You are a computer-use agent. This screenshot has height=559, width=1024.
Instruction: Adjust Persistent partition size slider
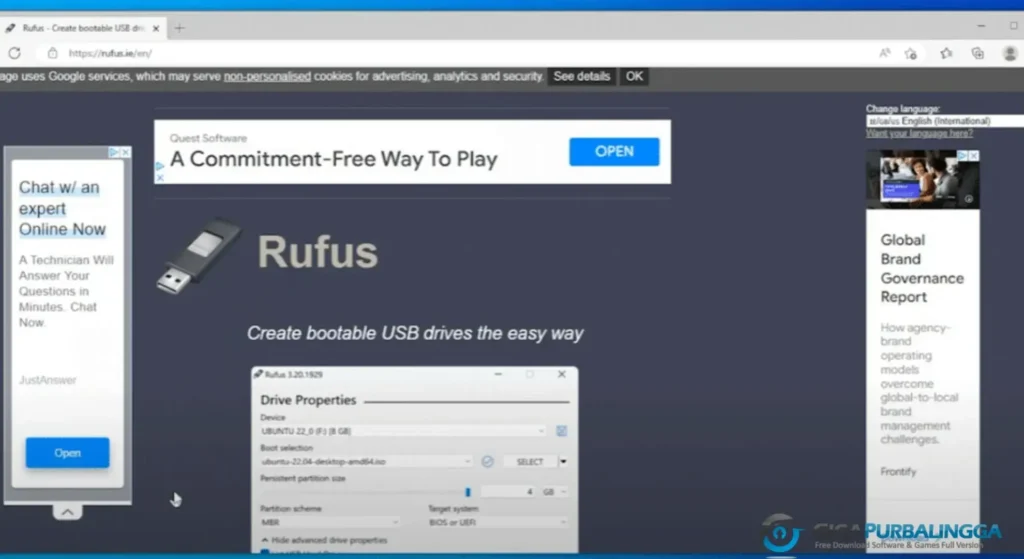[x=468, y=492]
